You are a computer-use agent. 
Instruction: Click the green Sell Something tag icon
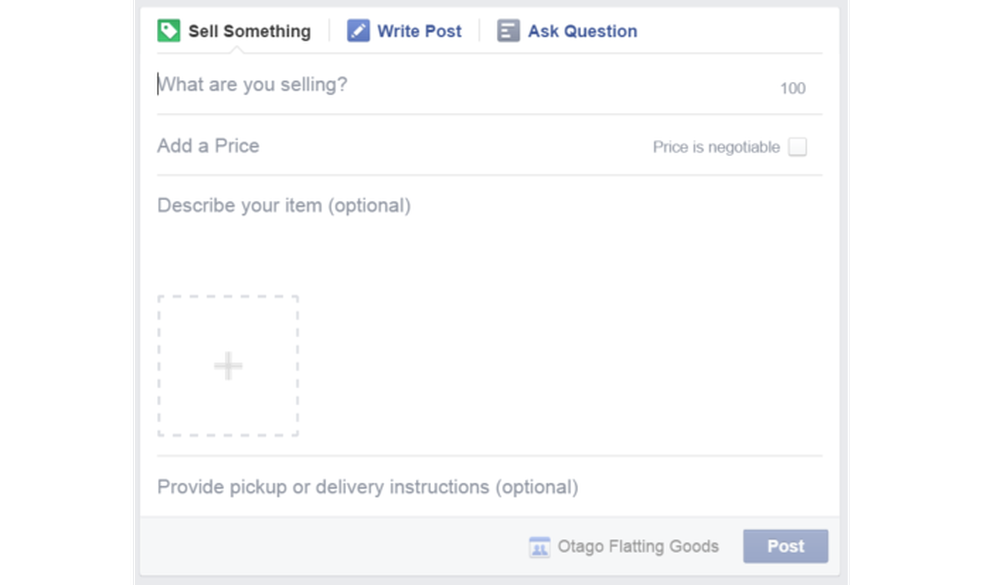pyautogui.click(x=169, y=31)
